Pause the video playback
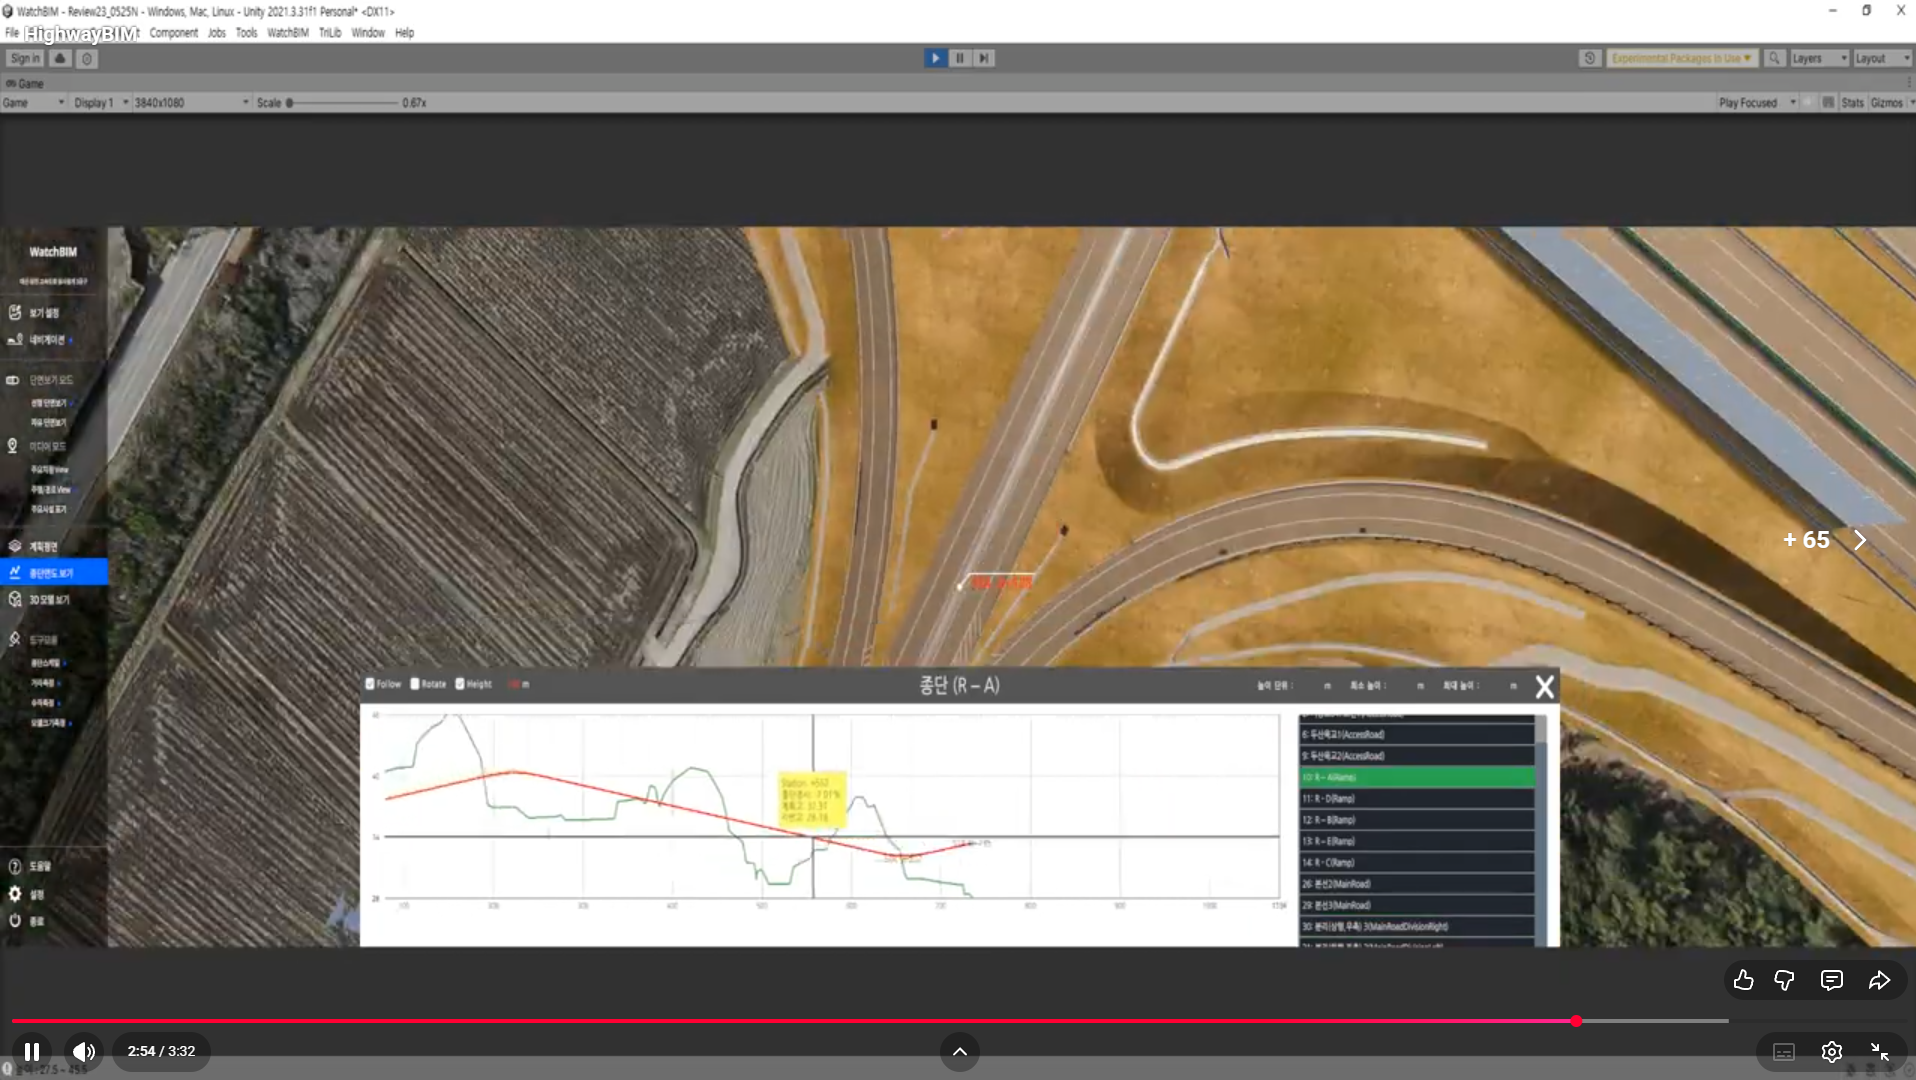Screen dimensions: 1916x1080 32,1051
